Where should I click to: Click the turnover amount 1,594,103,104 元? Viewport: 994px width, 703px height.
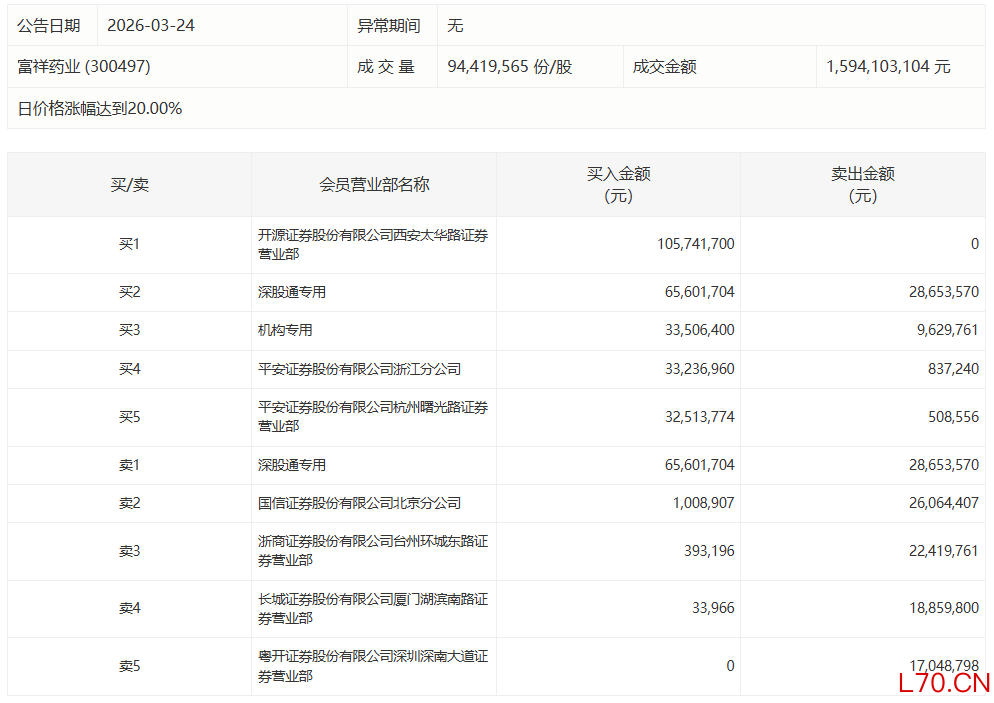click(x=888, y=67)
